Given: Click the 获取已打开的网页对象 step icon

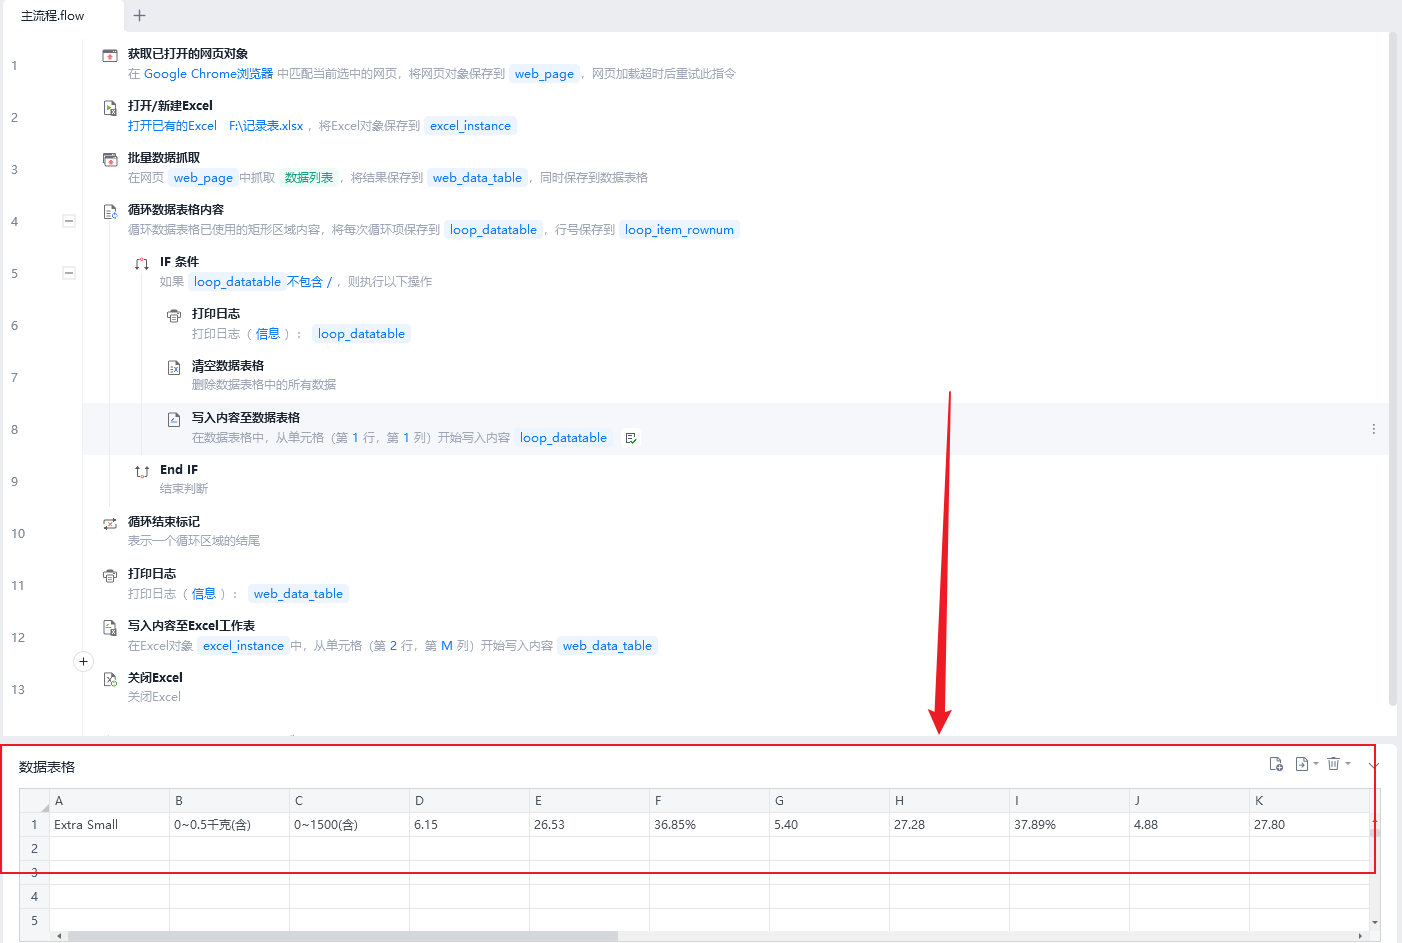Looking at the screenshot, I should [110, 55].
